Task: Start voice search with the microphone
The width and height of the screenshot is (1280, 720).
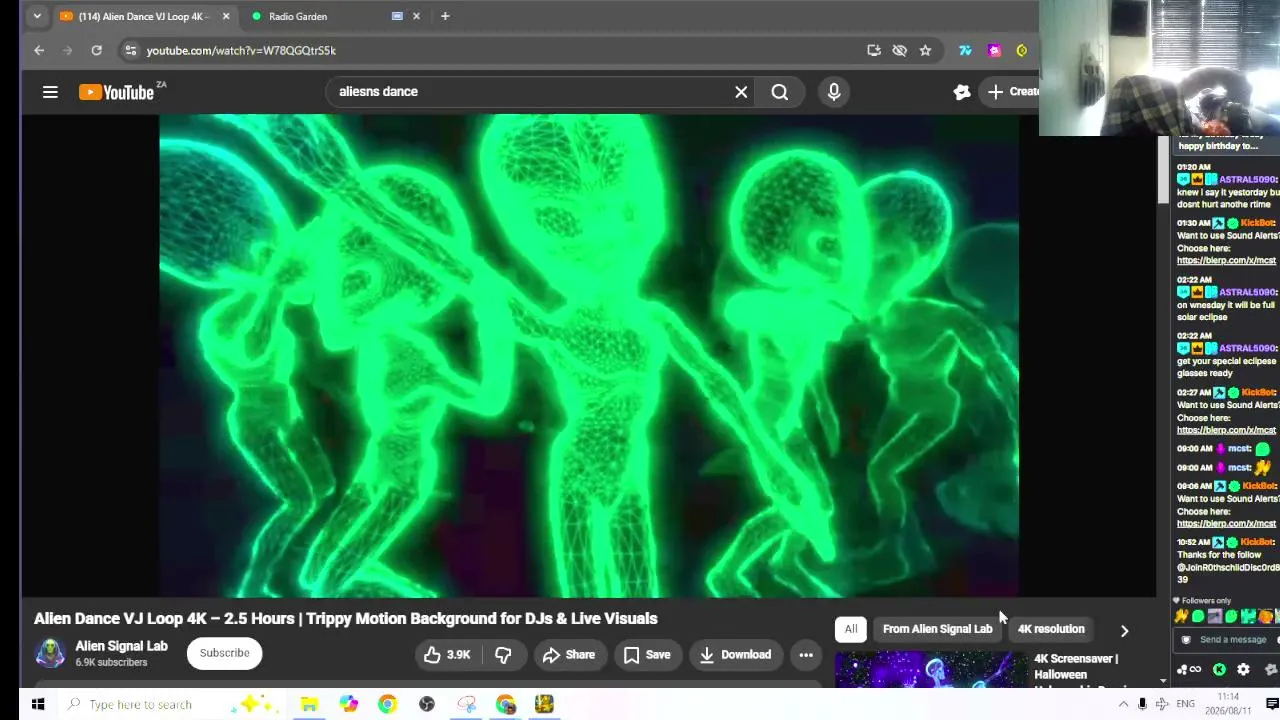Action: coord(834,92)
